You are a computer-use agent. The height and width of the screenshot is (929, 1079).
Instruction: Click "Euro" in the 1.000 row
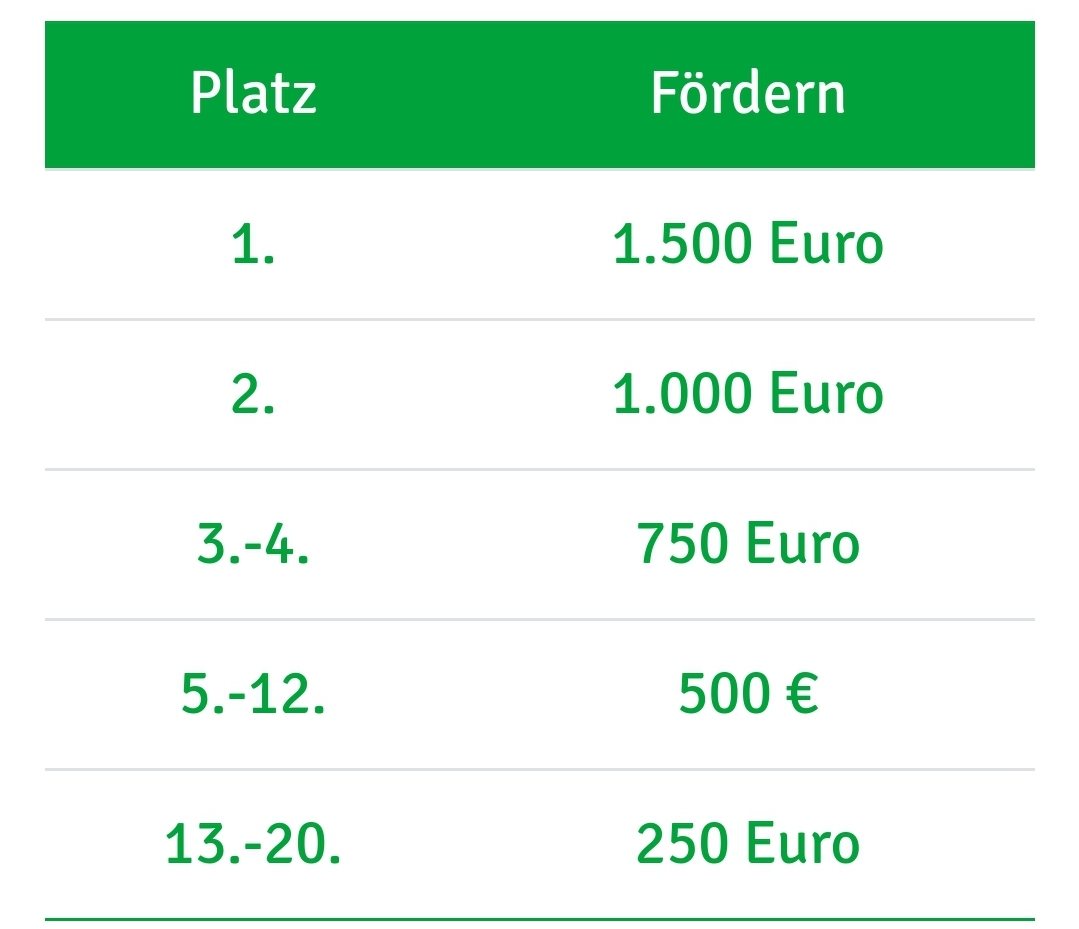[827, 395]
